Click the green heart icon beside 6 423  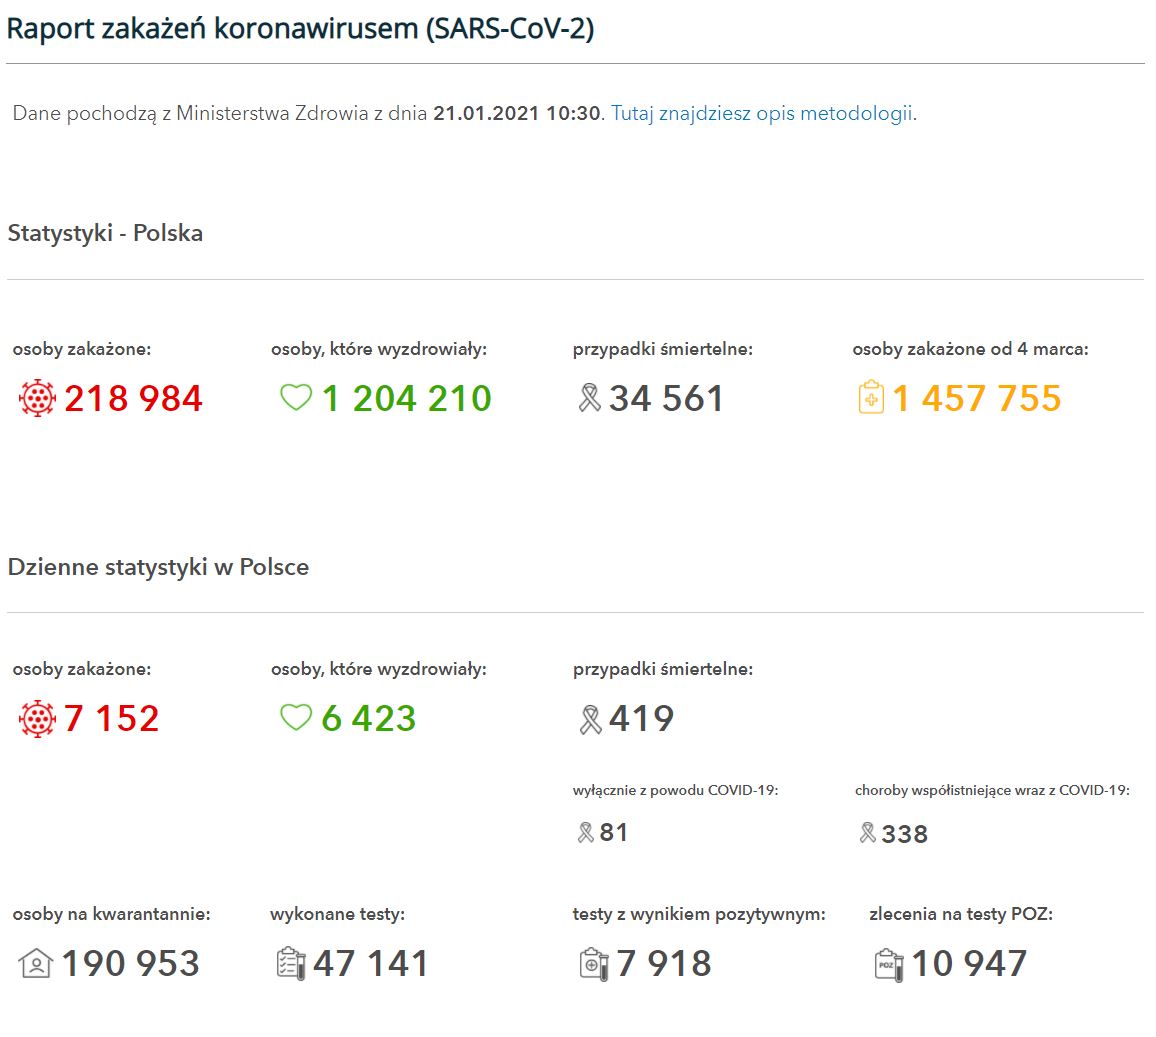[x=296, y=718]
